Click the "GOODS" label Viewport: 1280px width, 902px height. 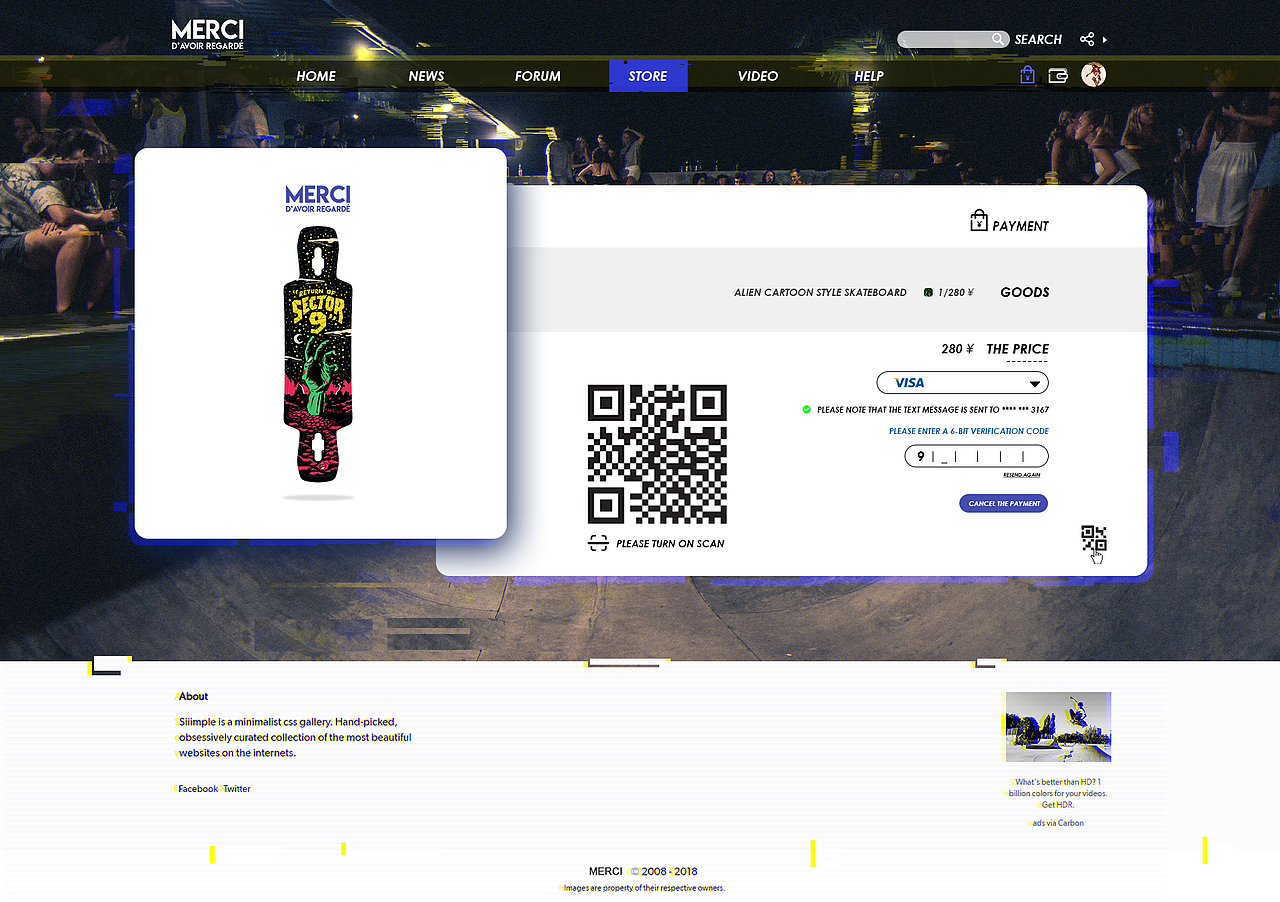point(1025,293)
